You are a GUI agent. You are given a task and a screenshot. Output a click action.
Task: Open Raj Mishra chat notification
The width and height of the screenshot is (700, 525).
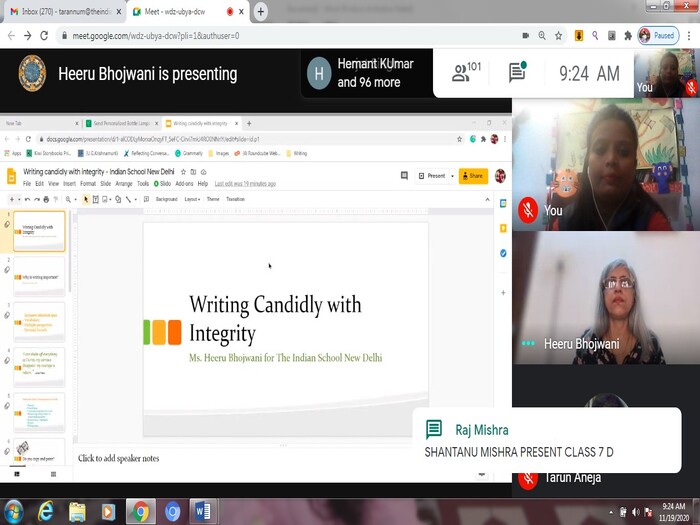click(547, 440)
